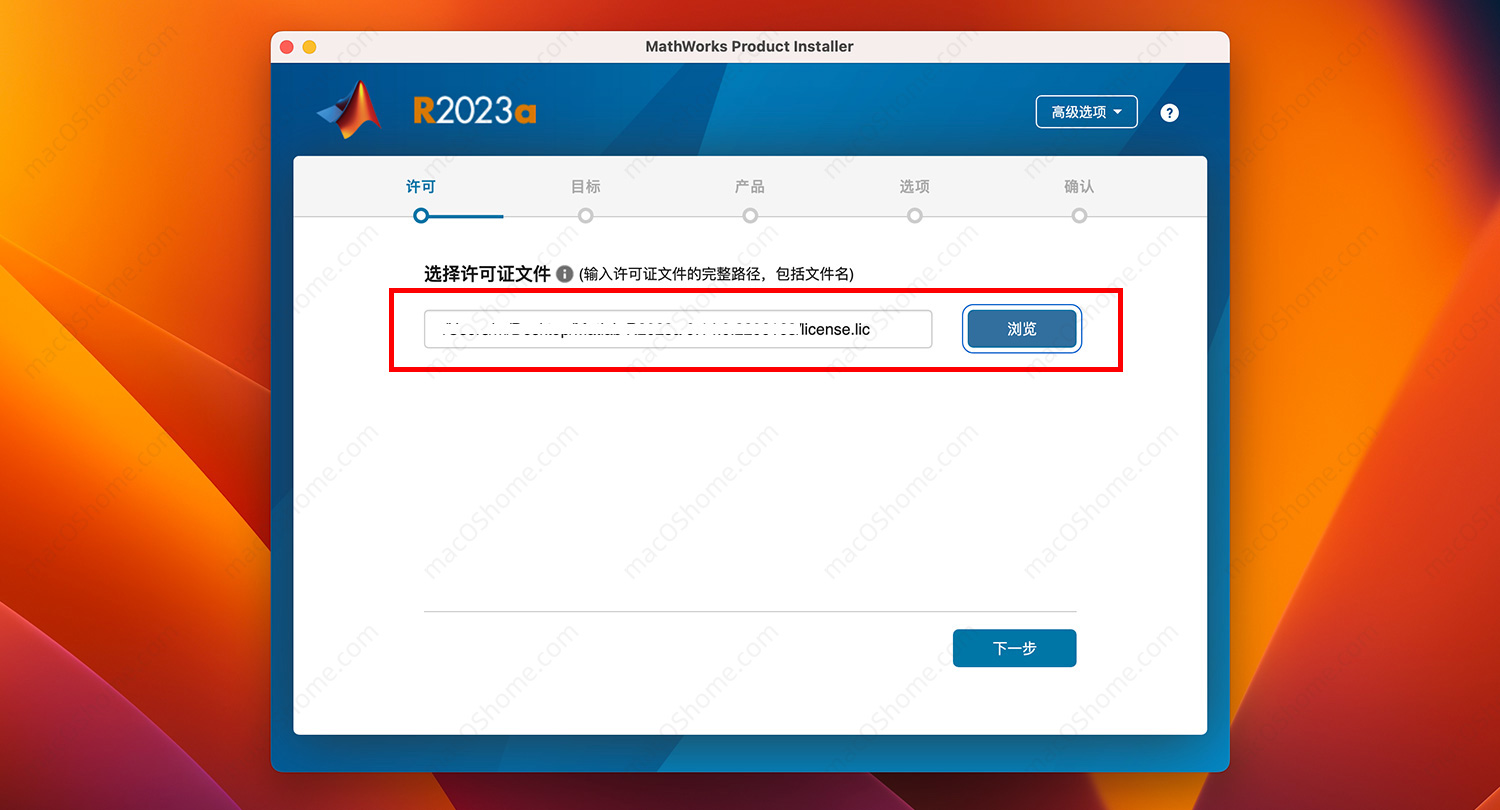Click the R2023a version label
The height and width of the screenshot is (810, 1500).
click(475, 110)
